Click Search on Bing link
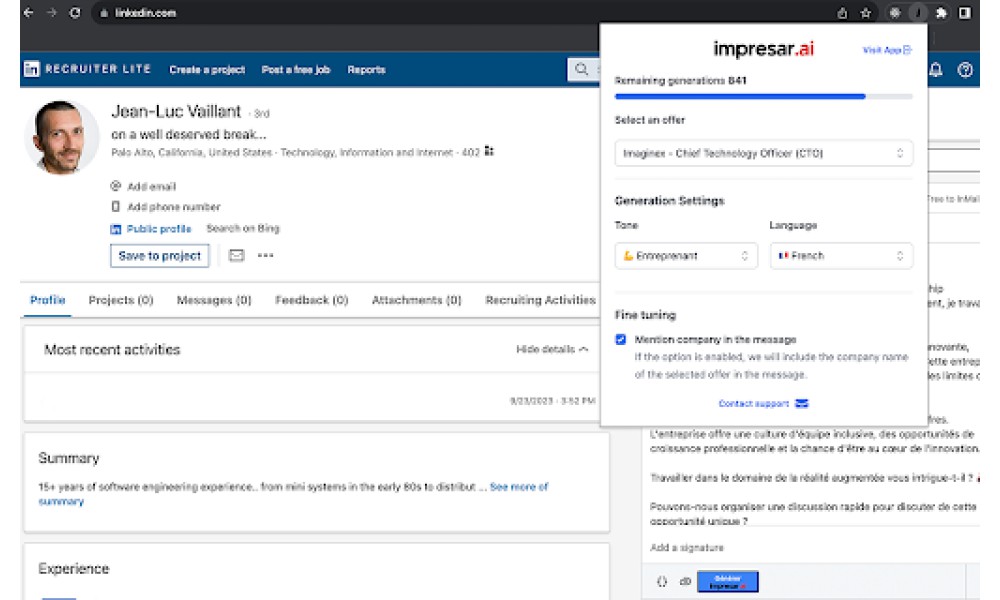The width and height of the screenshot is (1000, 600). [242, 228]
